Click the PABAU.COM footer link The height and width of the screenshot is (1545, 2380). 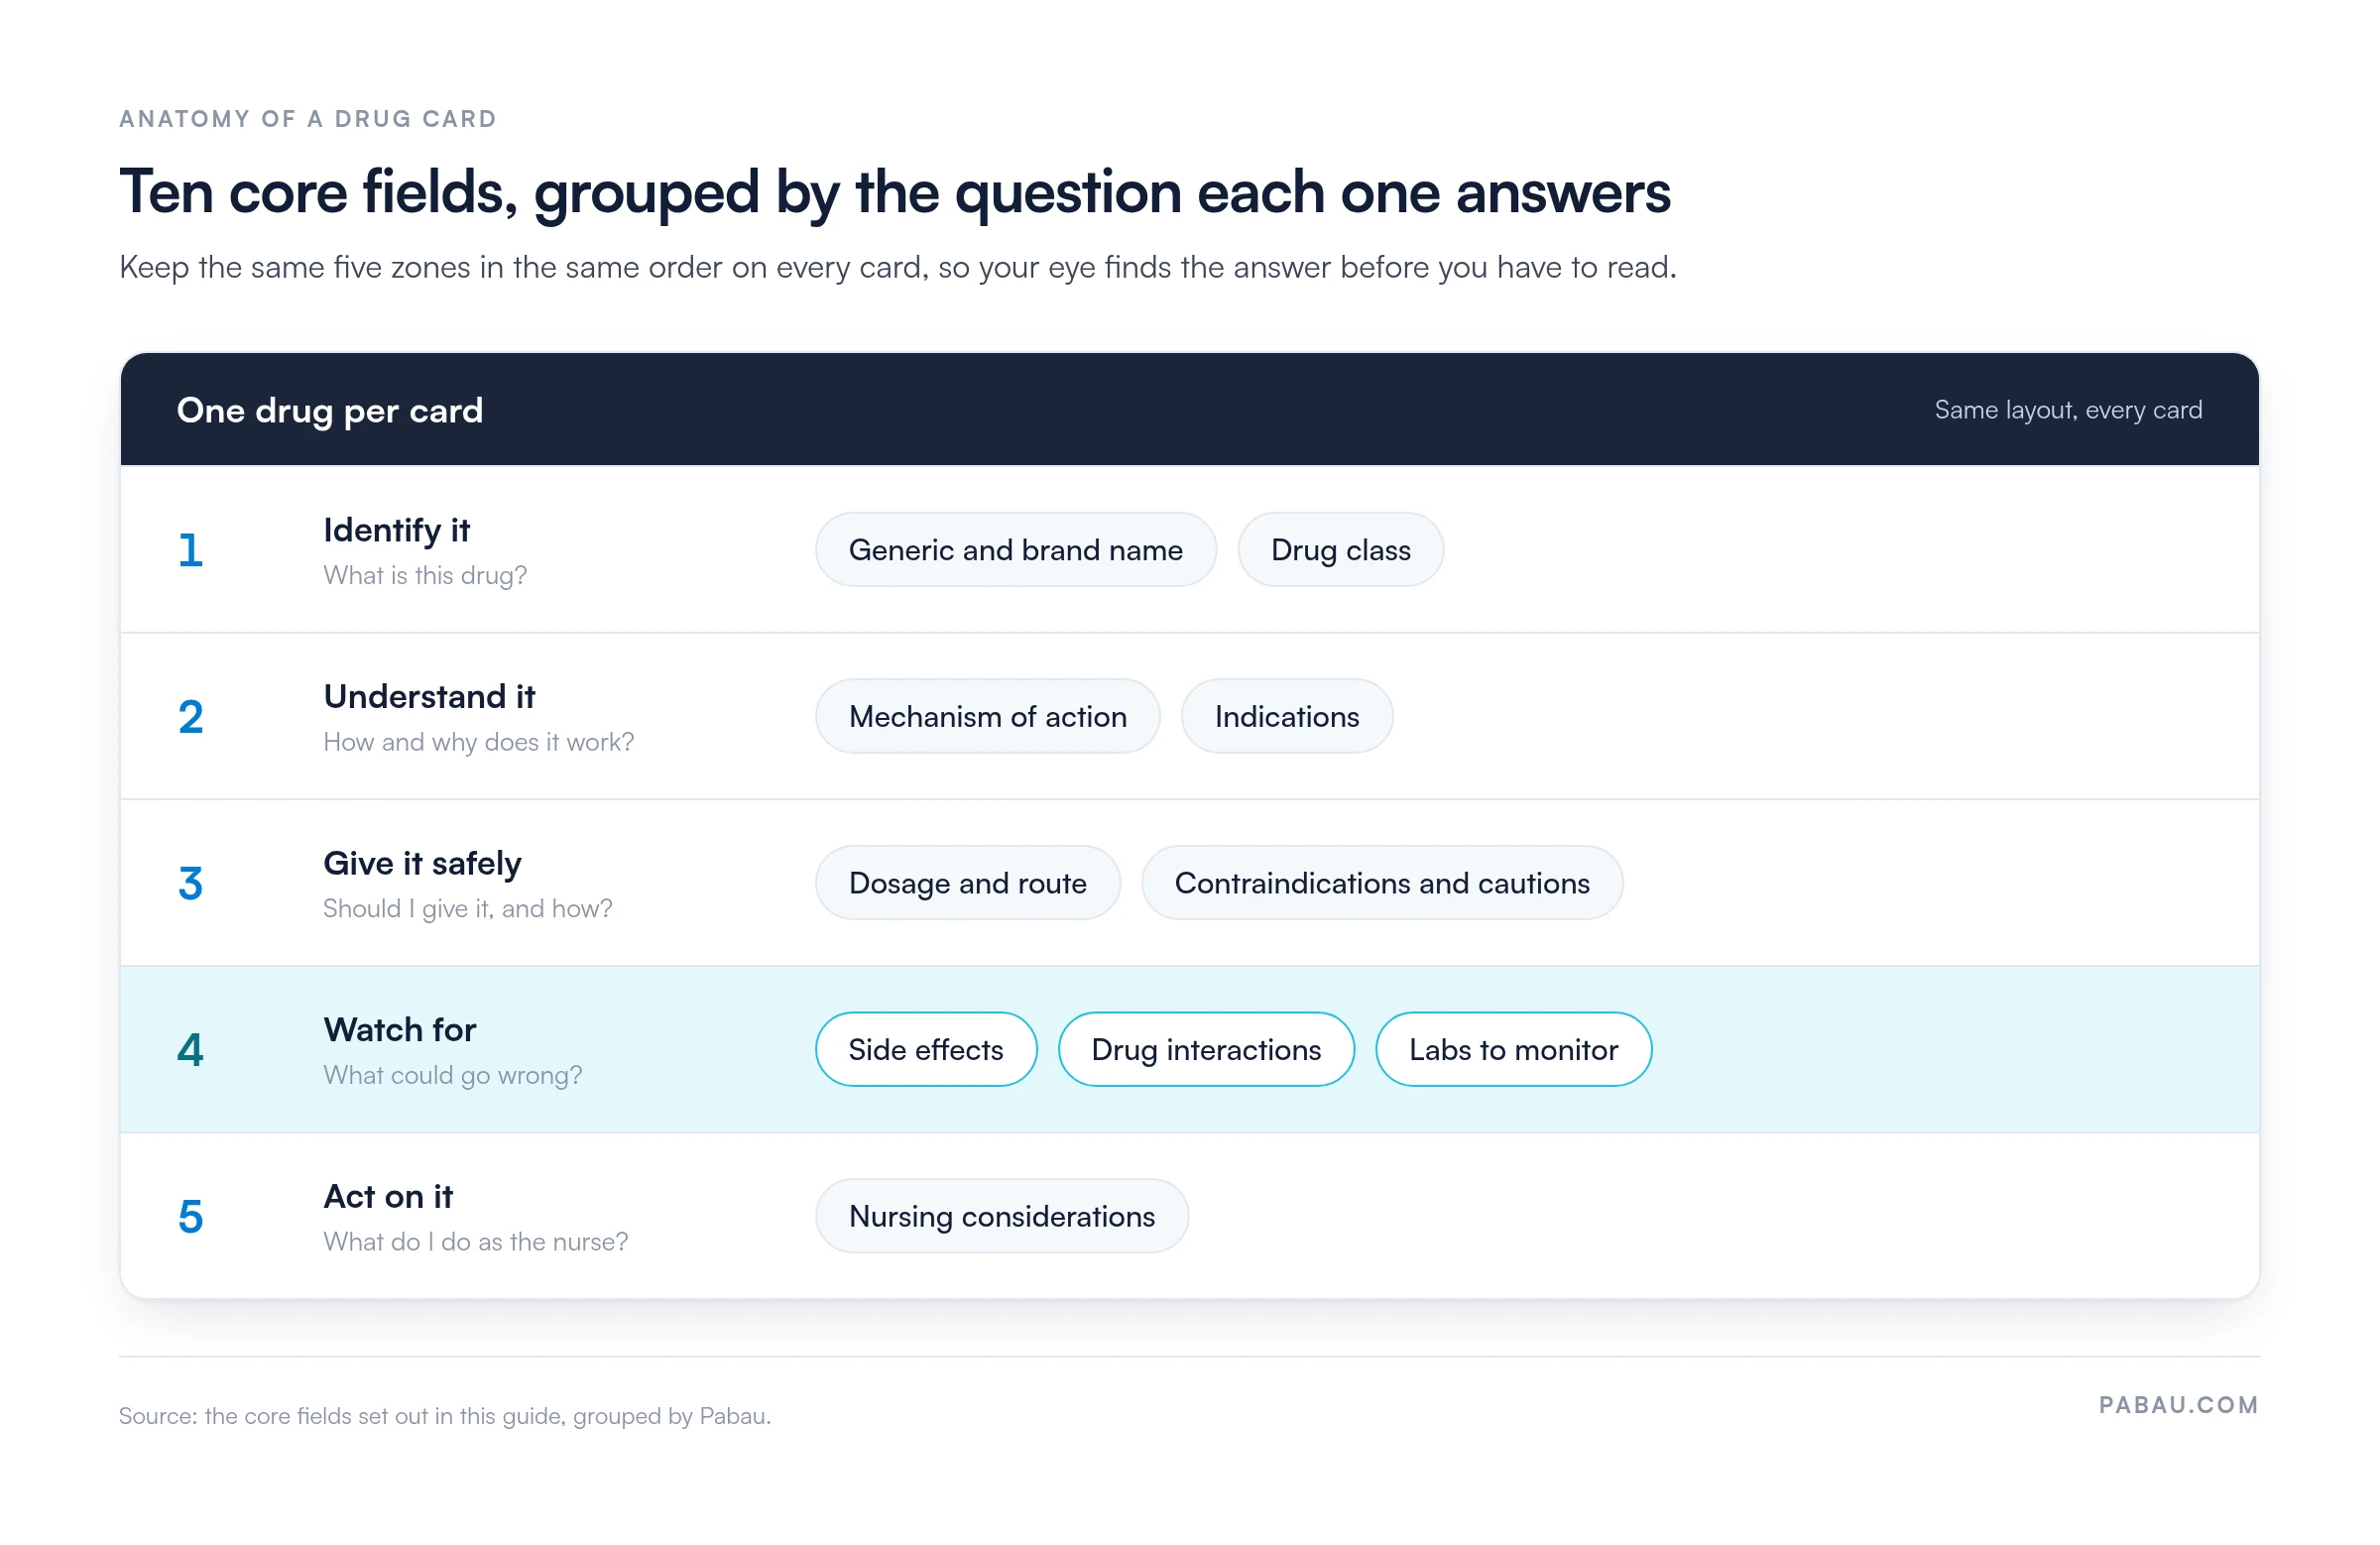pyautogui.click(x=2178, y=1404)
